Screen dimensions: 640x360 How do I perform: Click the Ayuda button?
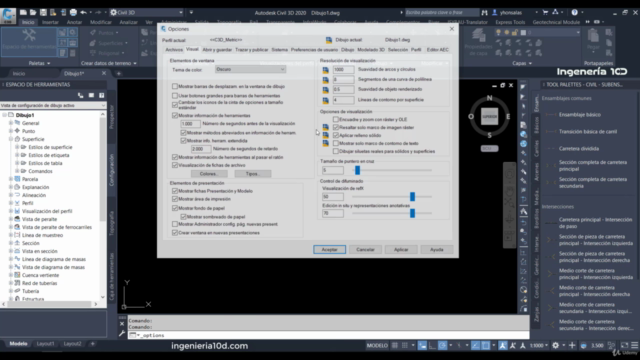[437, 249]
